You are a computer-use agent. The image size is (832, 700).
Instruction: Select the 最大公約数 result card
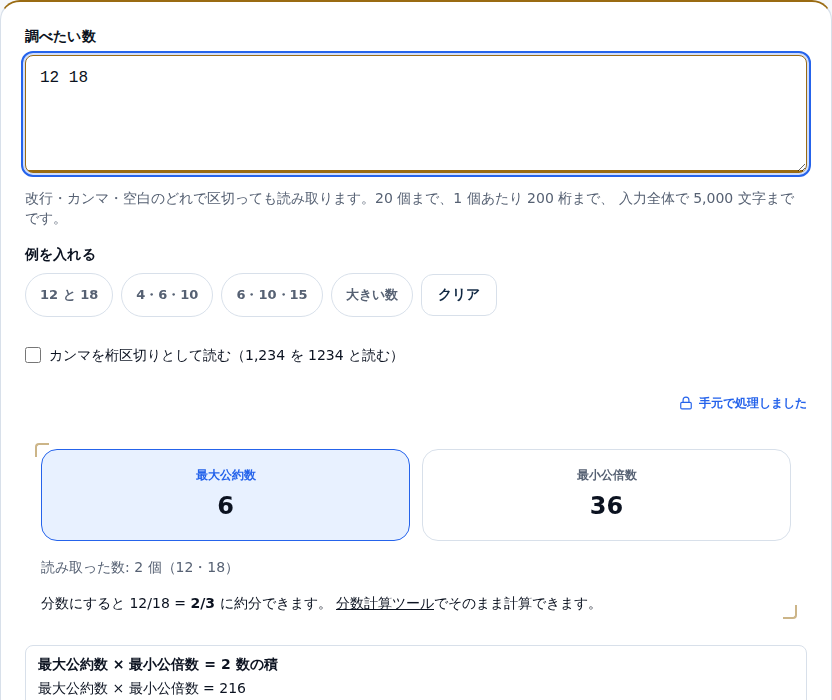click(226, 495)
